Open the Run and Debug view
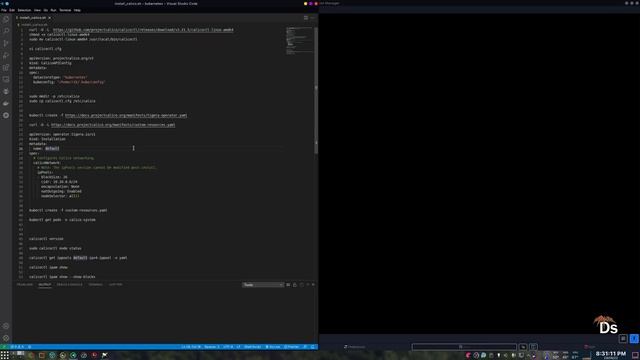The height and width of the screenshot is (360, 640). tap(6, 55)
